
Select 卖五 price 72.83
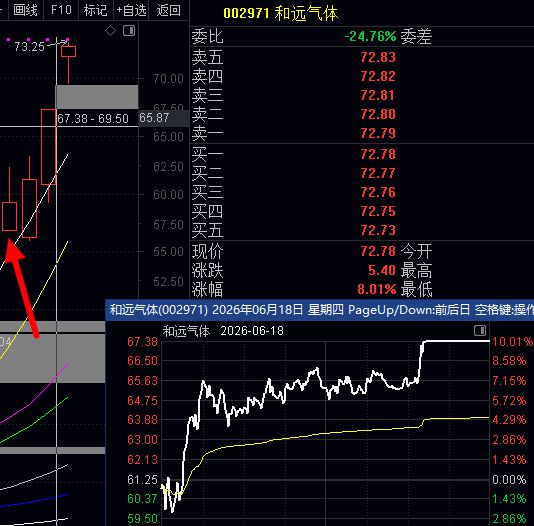(x=378, y=57)
